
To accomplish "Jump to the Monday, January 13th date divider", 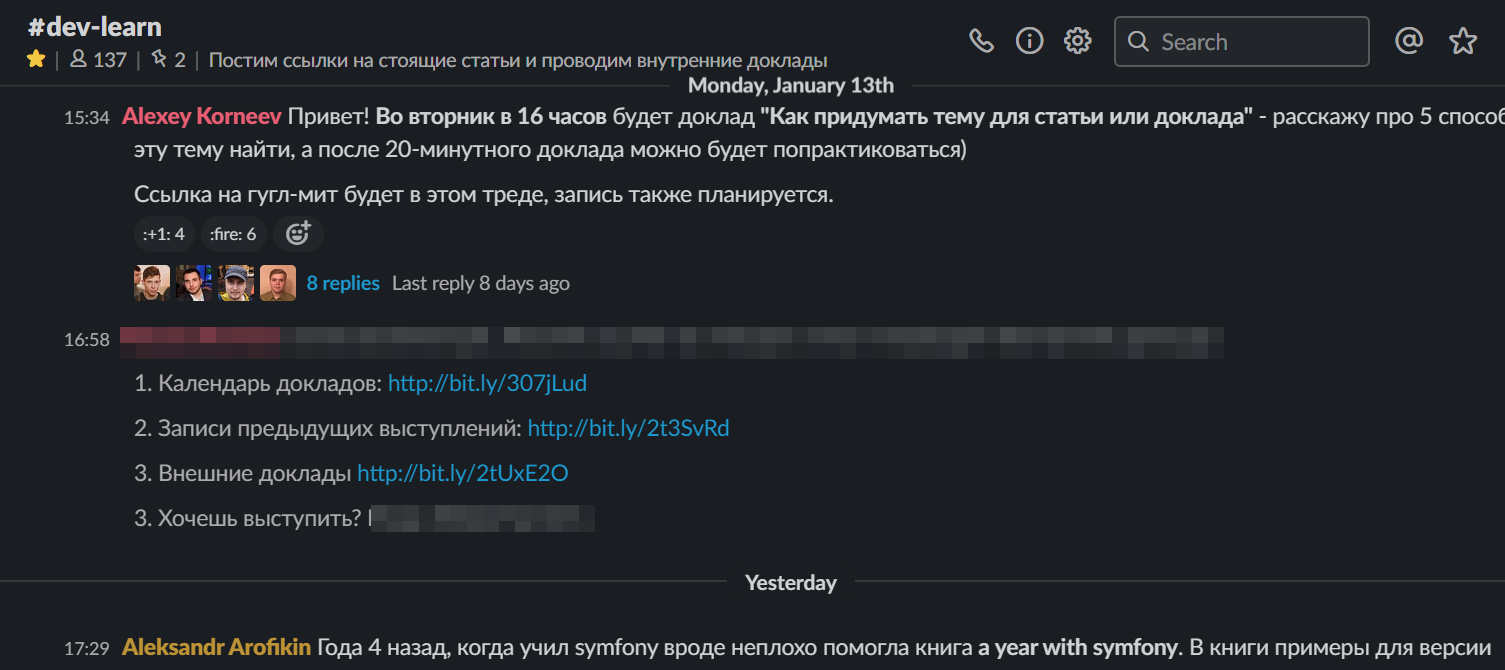I will pyautogui.click(x=790, y=85).
